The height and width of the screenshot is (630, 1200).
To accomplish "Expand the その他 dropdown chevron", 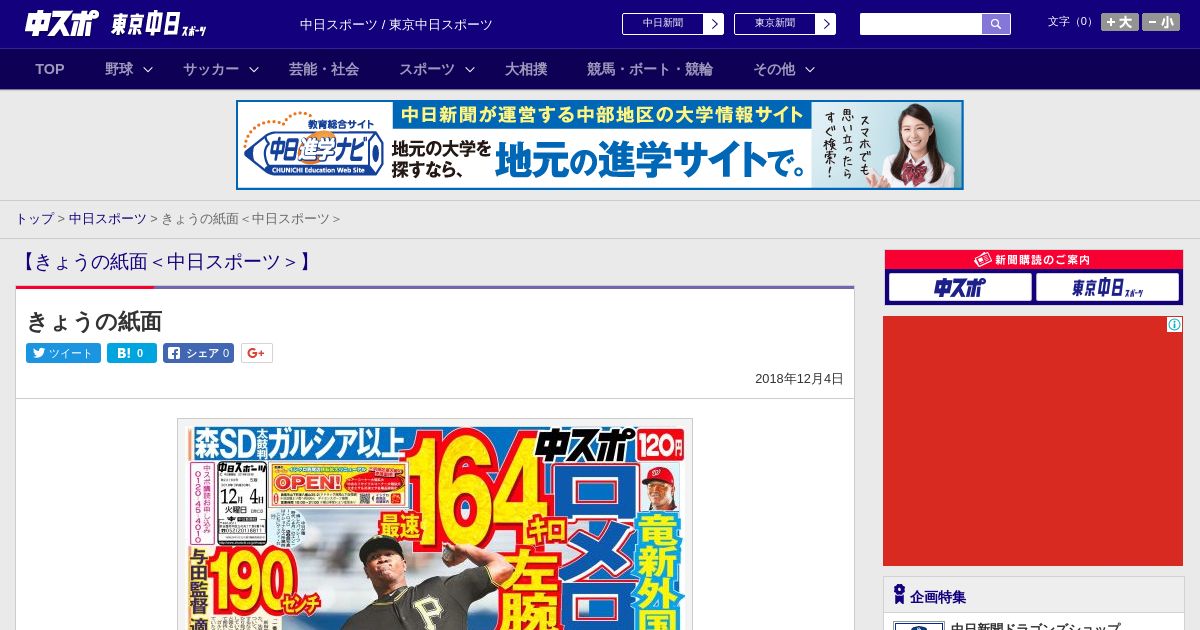I will click(810, 69).
